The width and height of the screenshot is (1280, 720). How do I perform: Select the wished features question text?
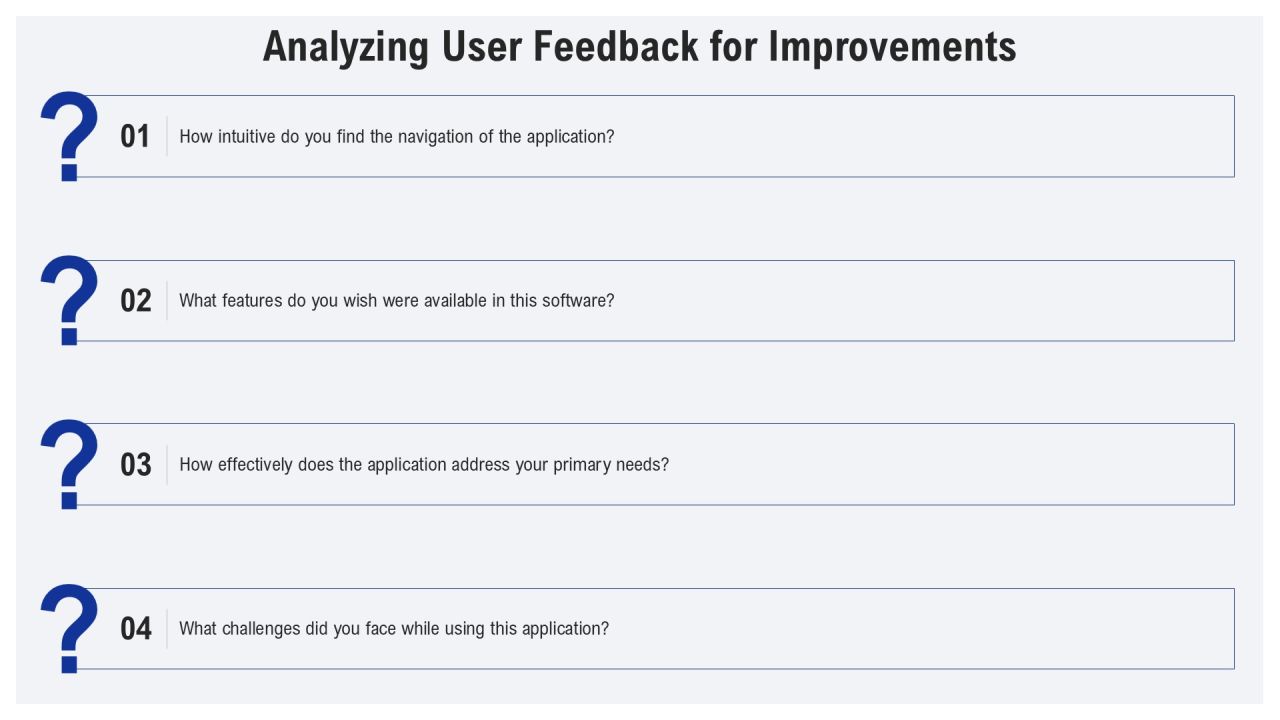(x=397, y=300)
